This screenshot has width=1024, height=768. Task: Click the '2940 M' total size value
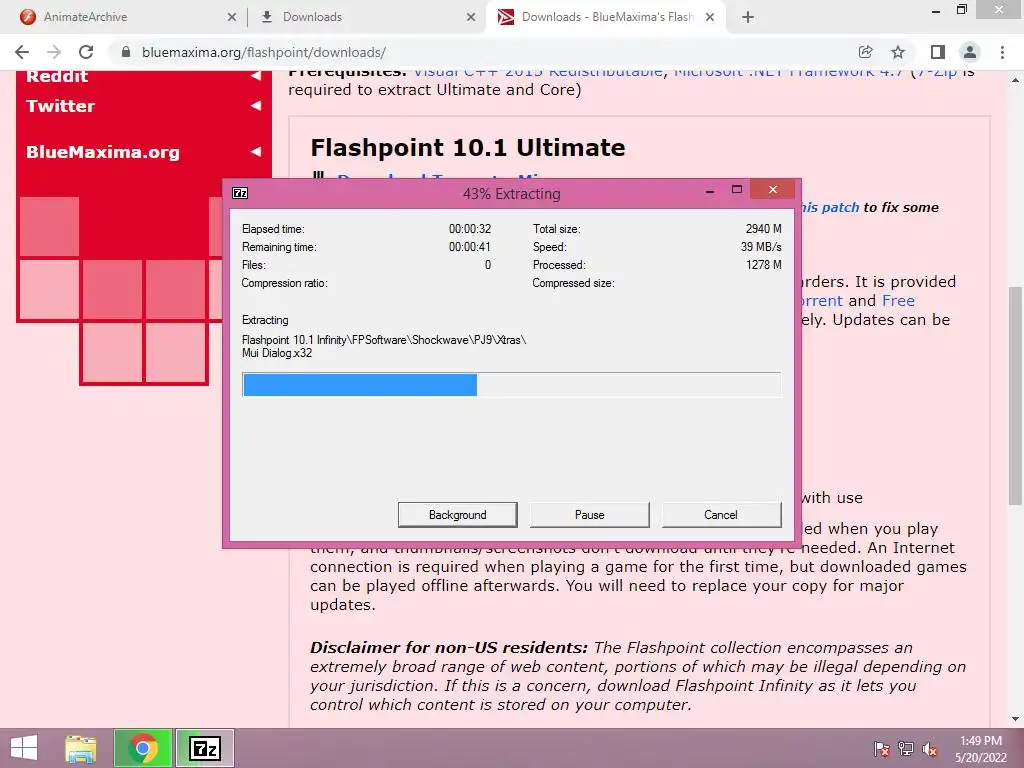click(763, 229)
